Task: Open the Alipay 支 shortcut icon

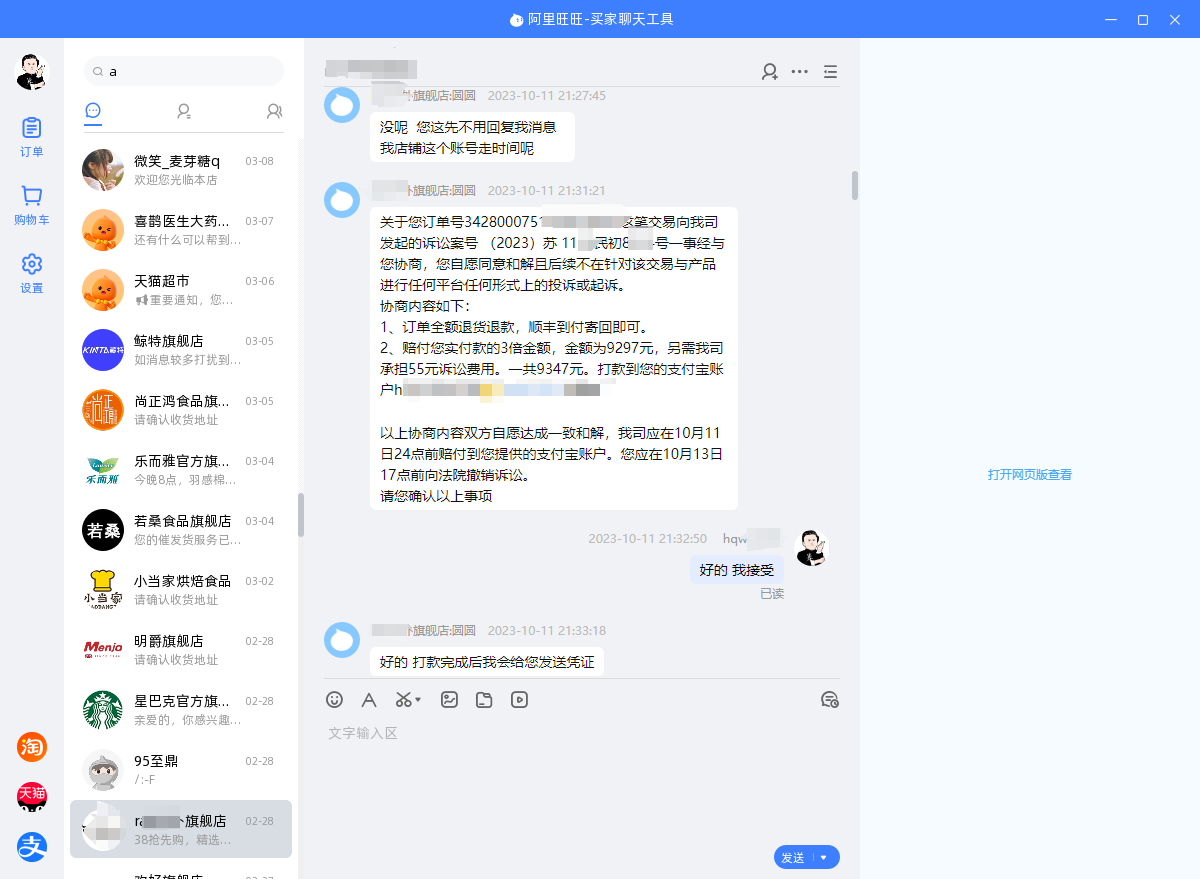Action: (x=32, y=847)
